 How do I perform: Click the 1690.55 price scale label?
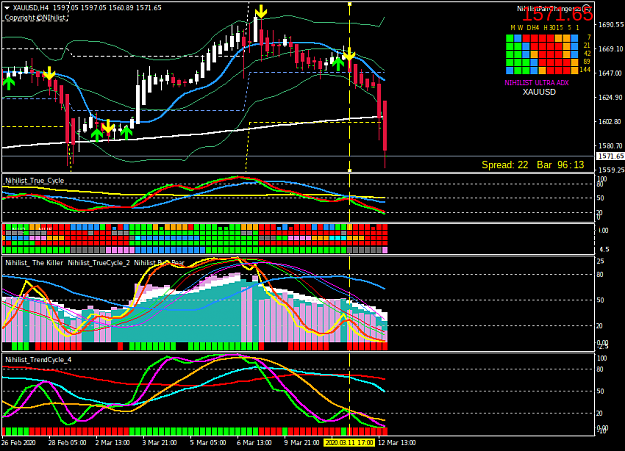[611, 25]
